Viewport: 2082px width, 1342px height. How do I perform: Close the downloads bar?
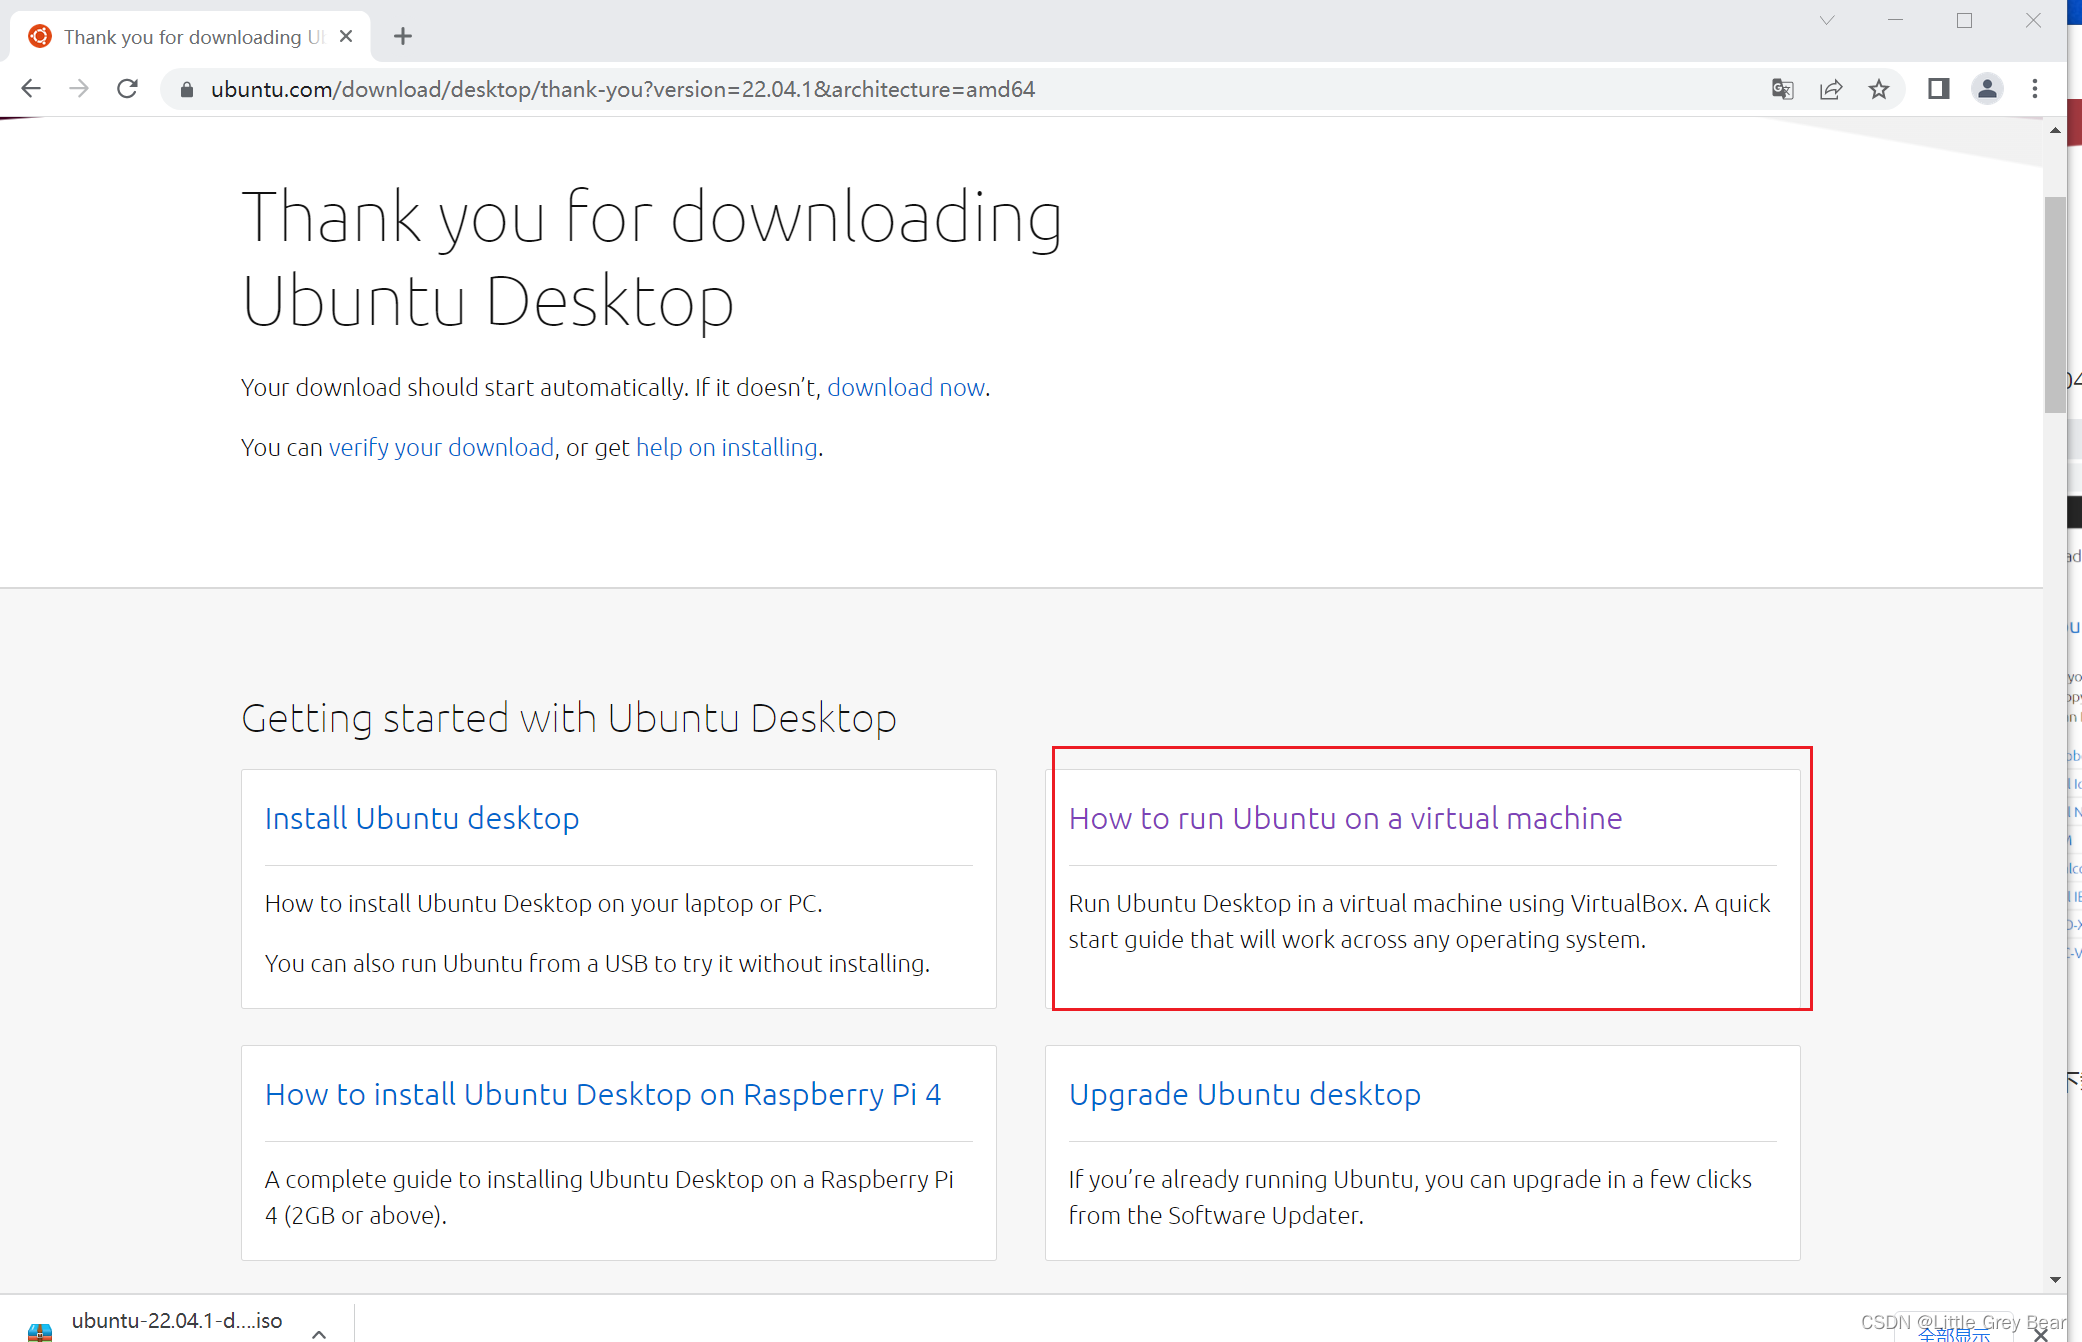2041,1333
